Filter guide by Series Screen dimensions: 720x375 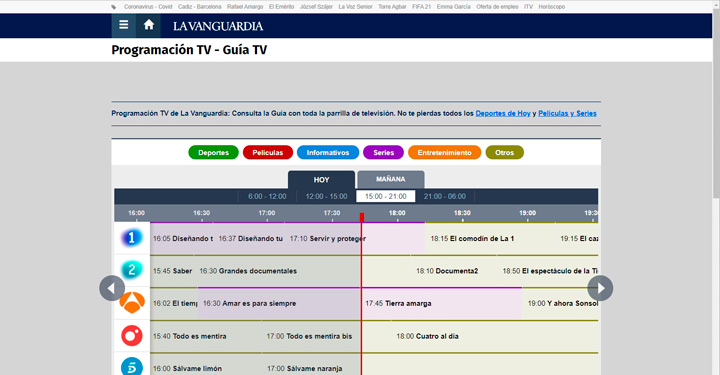click(x=383, y=152)
